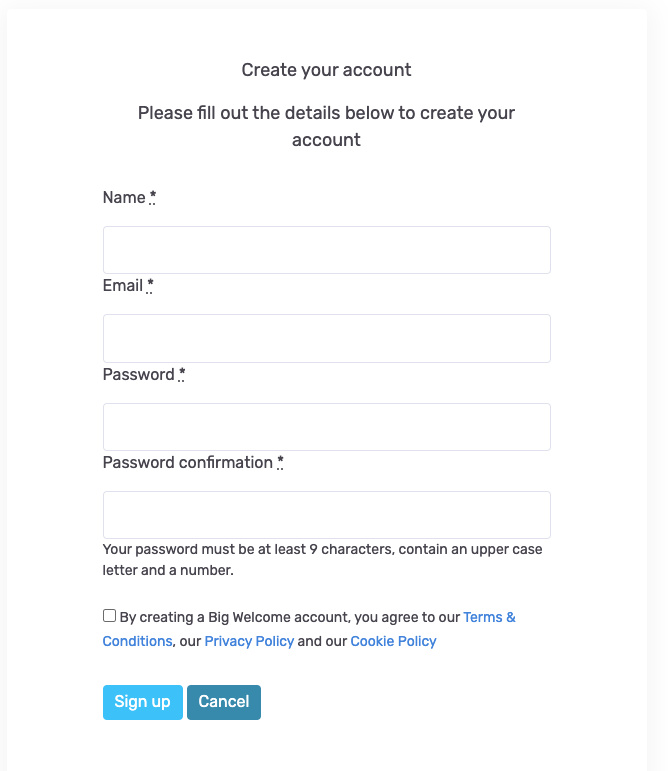The height and width of the screenshot is (771, 668).
Task: Click the password requirements hint text
Action: click(322, 560)
